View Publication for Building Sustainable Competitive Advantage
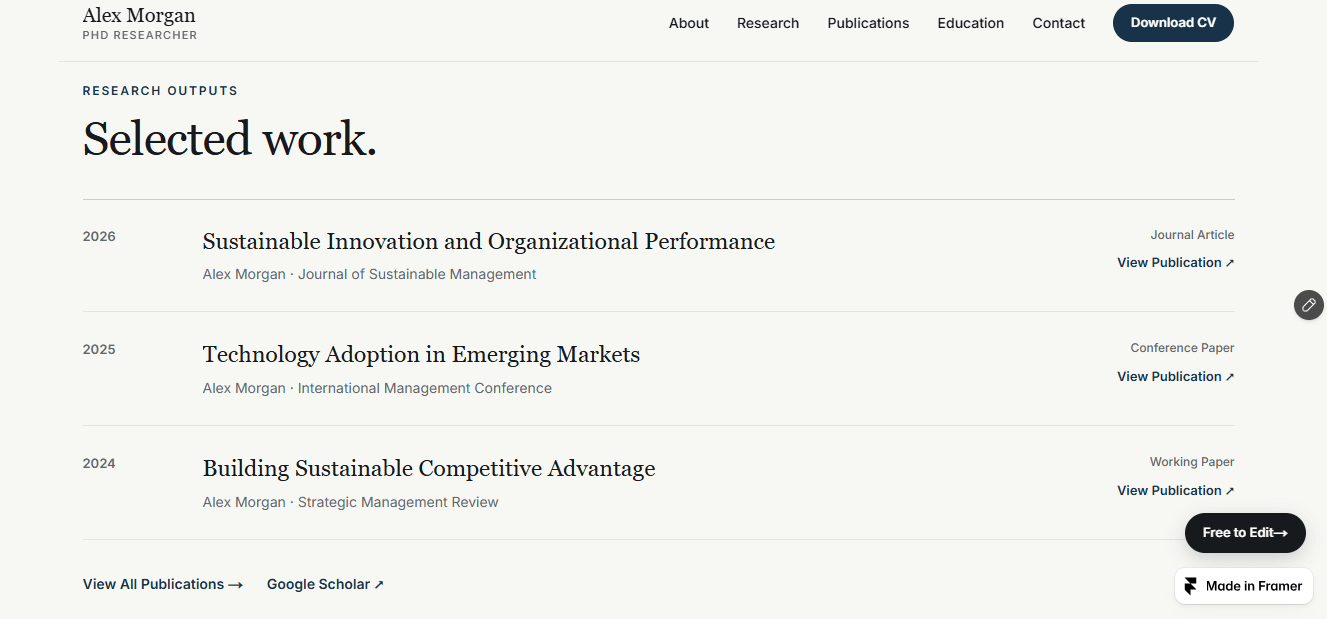 coord(1176,491)
